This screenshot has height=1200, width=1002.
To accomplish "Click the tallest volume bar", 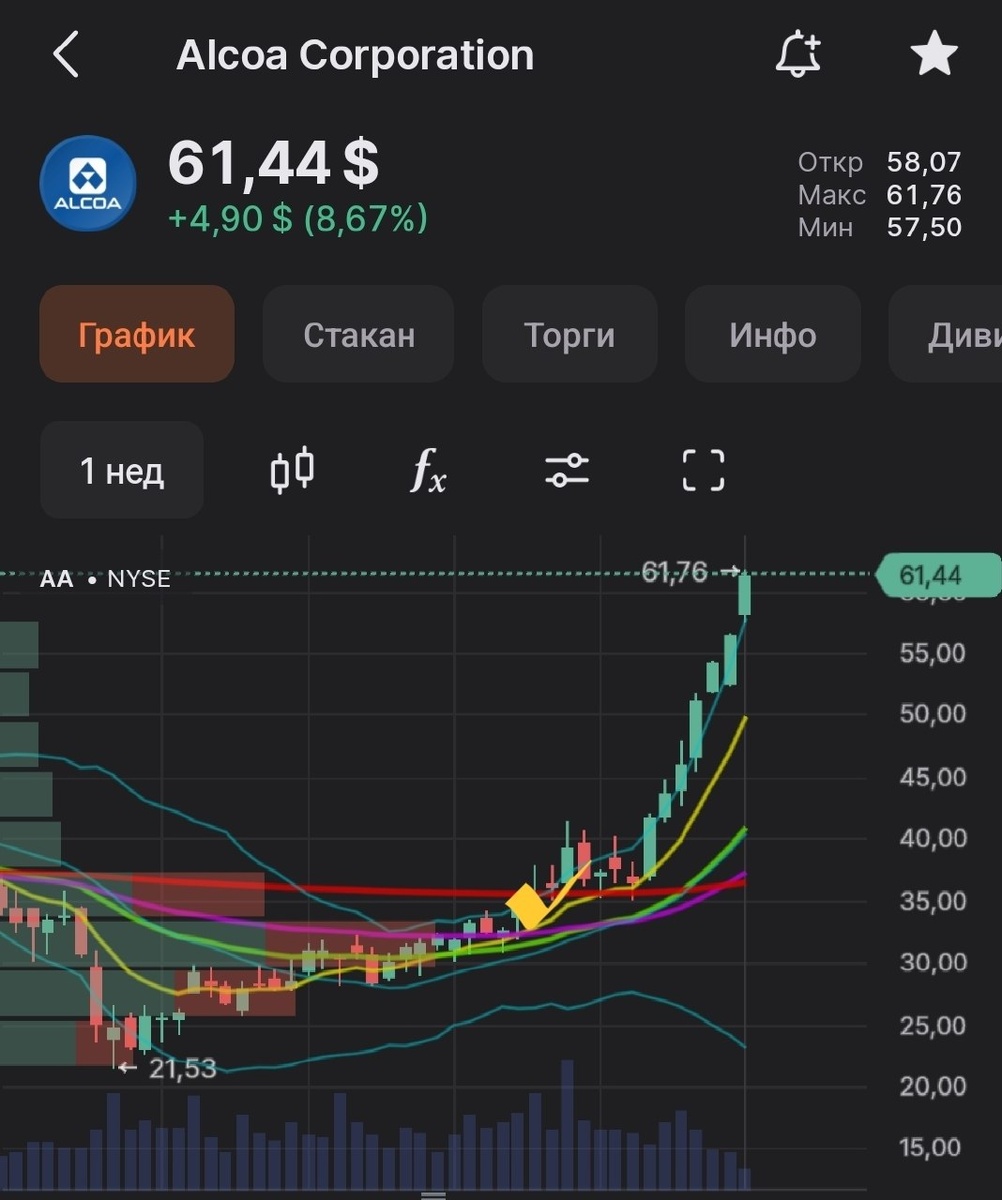I will (567, 1123).
